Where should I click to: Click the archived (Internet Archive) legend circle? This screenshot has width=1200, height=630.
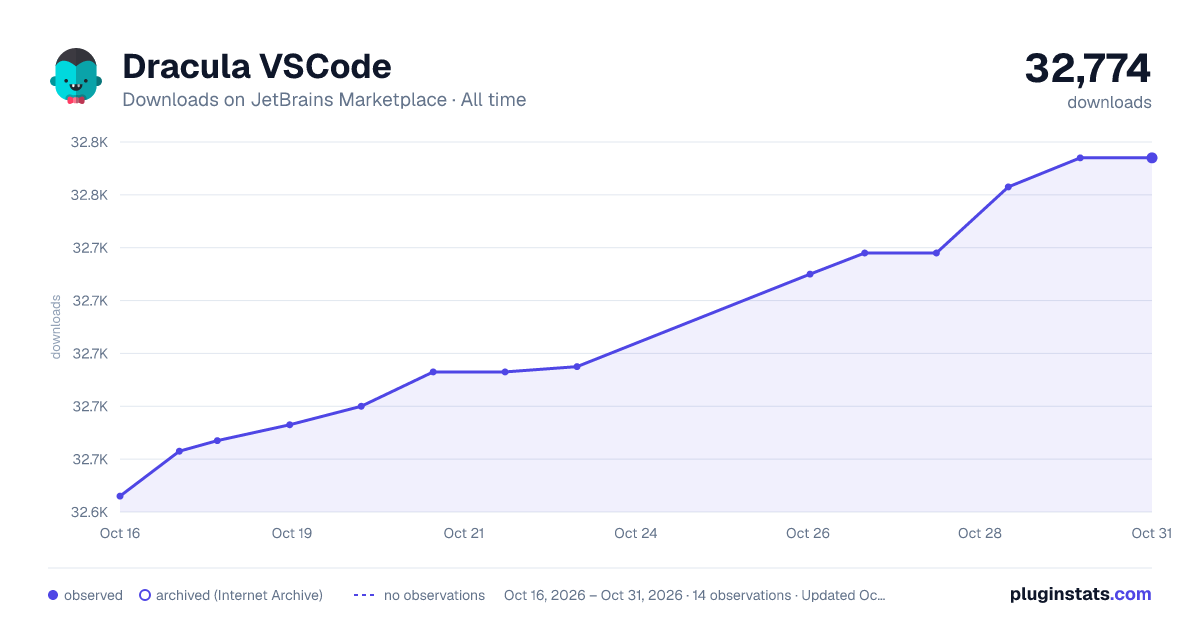(x=145, y=595)
